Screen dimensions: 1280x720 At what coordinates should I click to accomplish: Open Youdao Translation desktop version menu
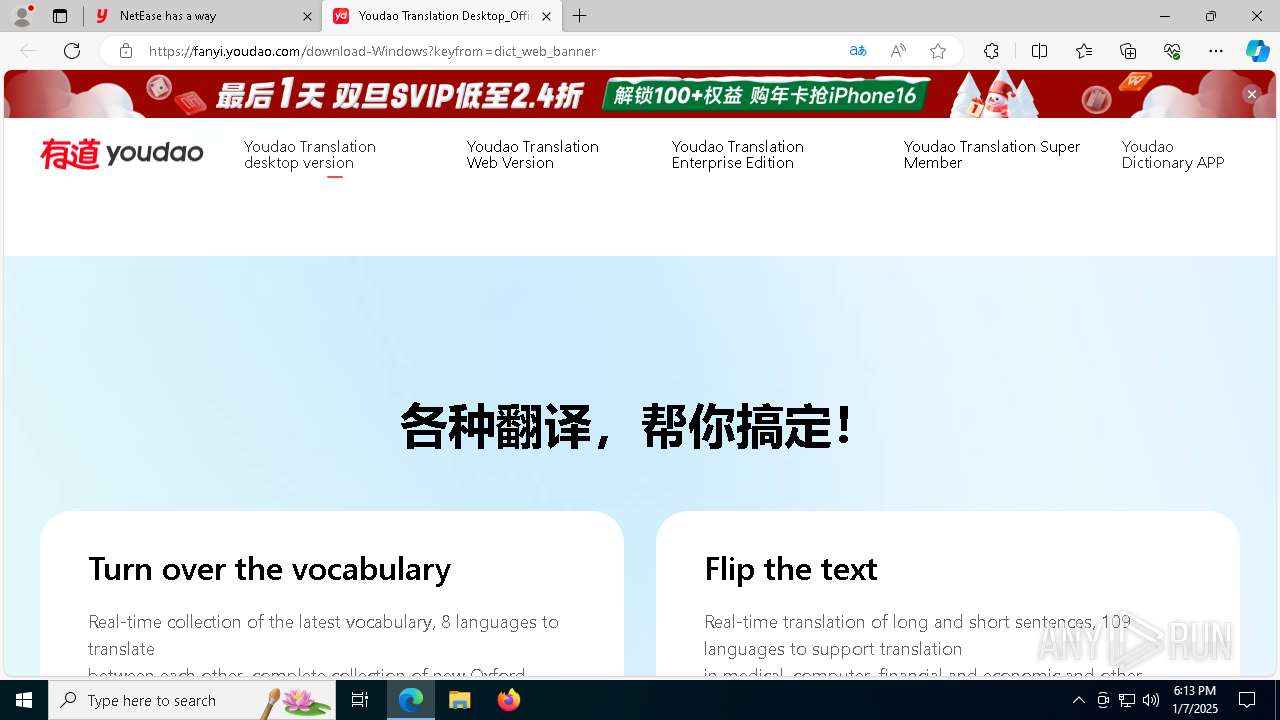310,155
